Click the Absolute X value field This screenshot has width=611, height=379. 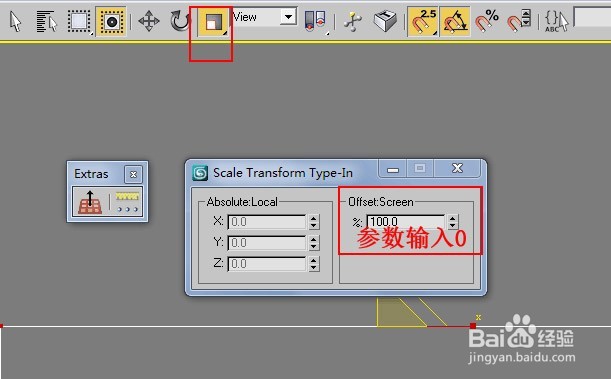[267, 222]
